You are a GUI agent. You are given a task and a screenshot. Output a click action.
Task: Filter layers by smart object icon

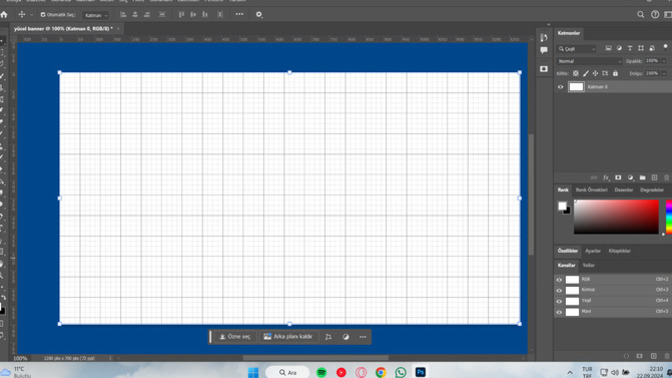coord(652,48)
